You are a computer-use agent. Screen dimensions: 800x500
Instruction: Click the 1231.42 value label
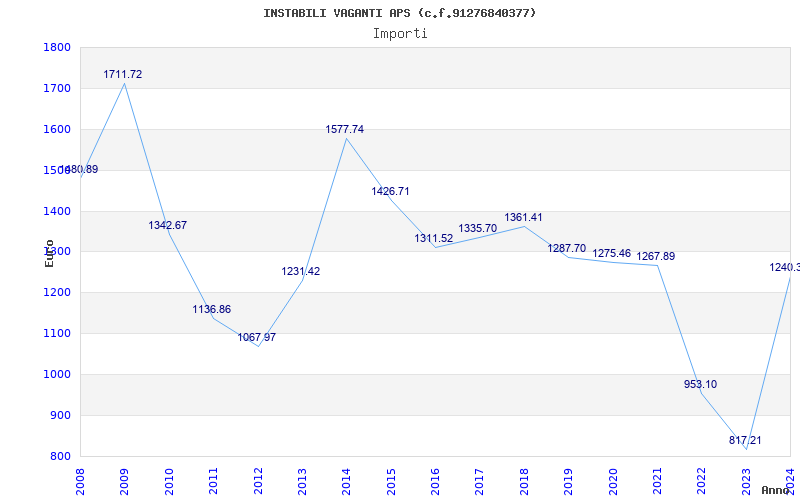coord(301,271)
